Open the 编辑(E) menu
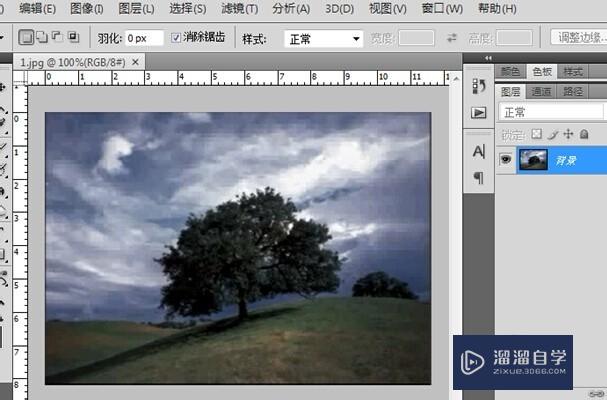 click(38, 9)
